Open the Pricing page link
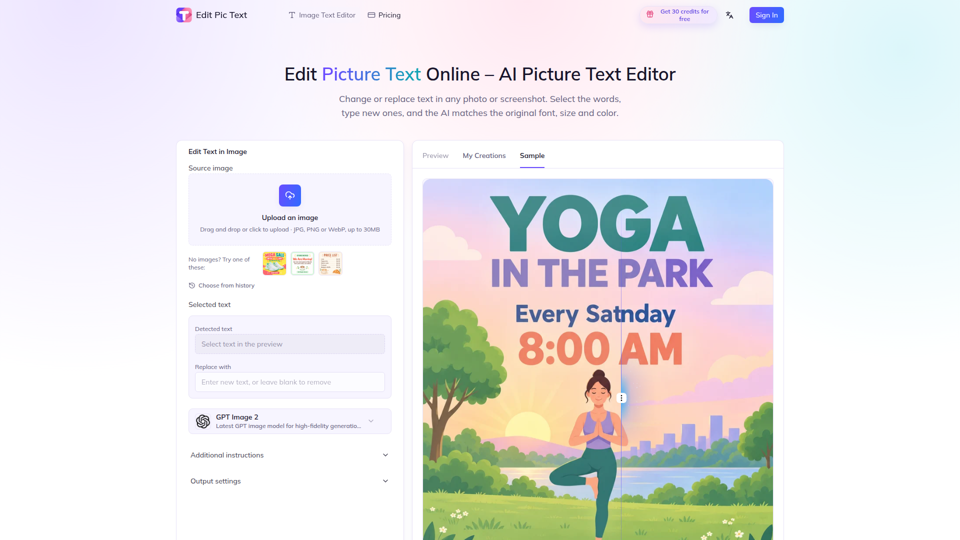The height and width of the screenshot is (540, 960). point(384,15)
